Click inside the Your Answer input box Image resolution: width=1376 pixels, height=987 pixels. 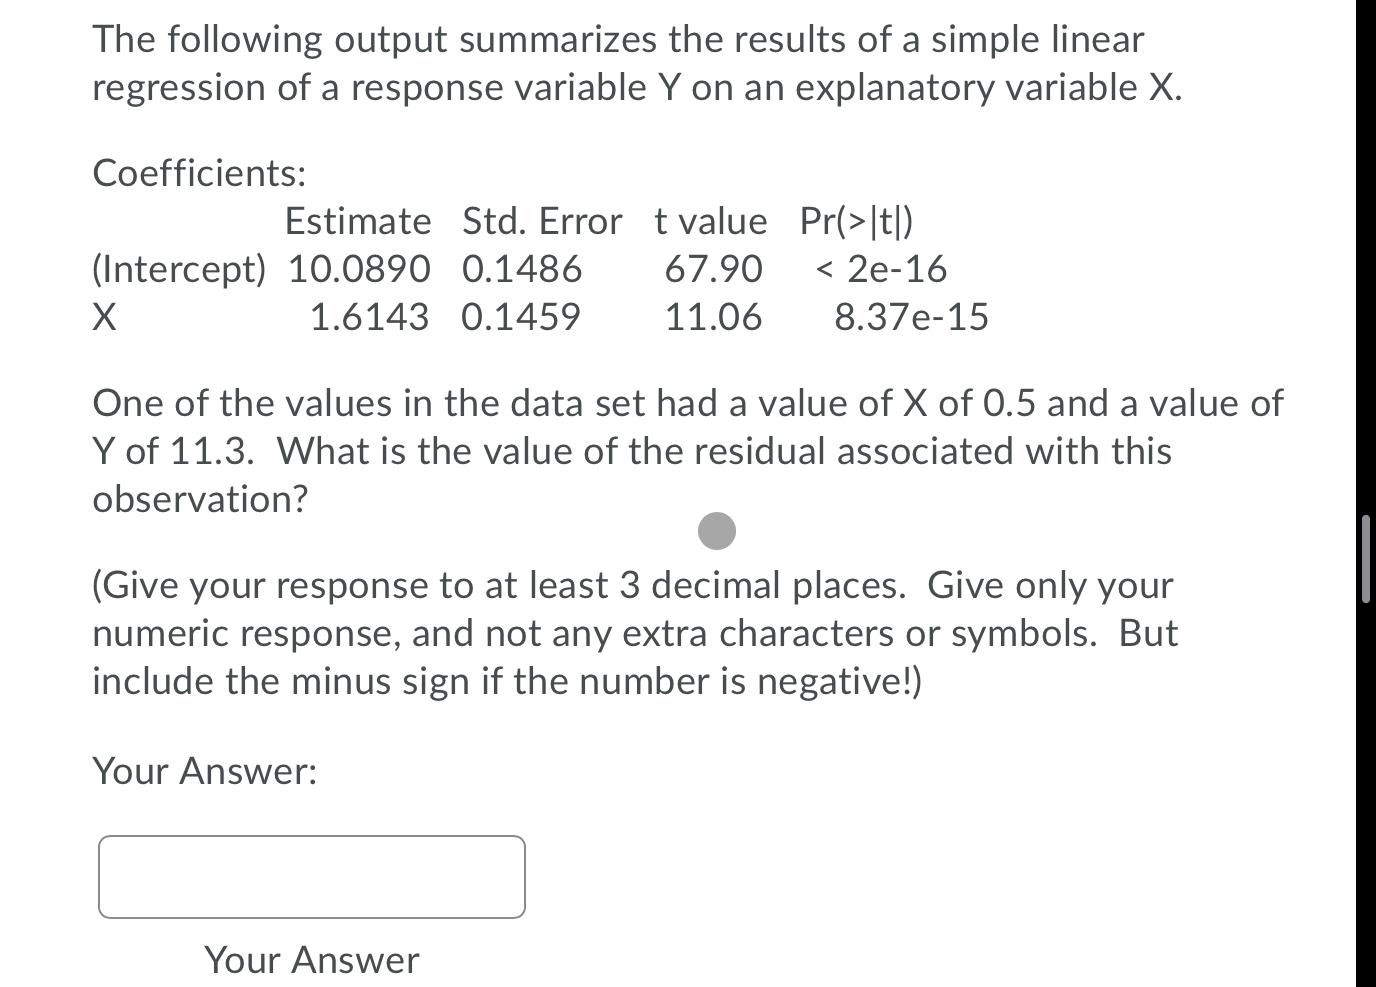tap(311, 876)
